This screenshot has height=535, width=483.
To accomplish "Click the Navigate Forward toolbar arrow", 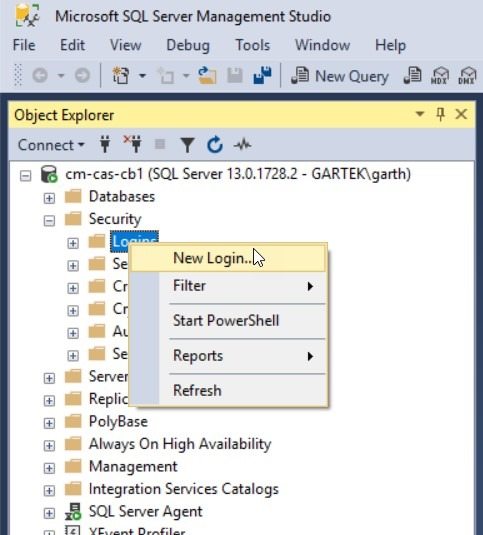I will [82, 75].
